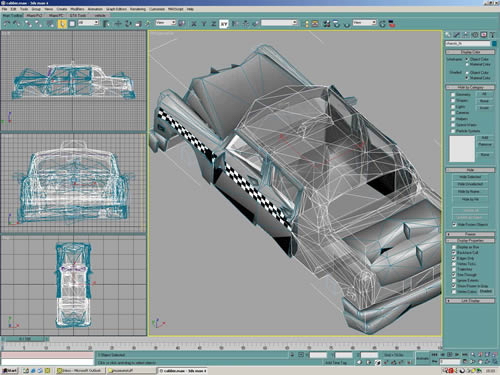Screen dimensions: 500x375
Task: Activate the Select and Move tool
Action: click(x=118, y=24)
